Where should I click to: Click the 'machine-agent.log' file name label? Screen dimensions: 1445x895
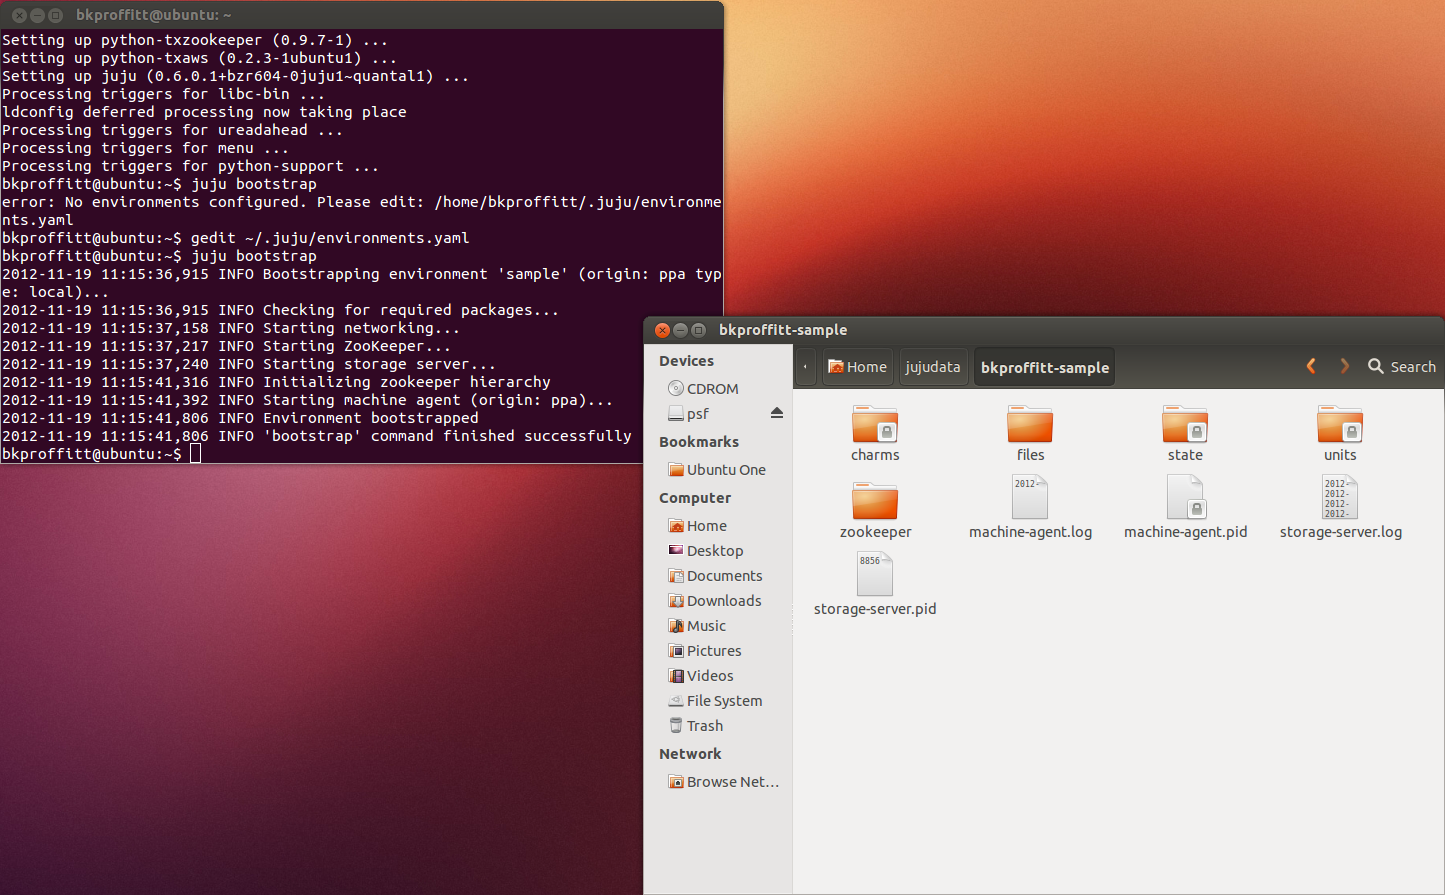coord(1030,532)
